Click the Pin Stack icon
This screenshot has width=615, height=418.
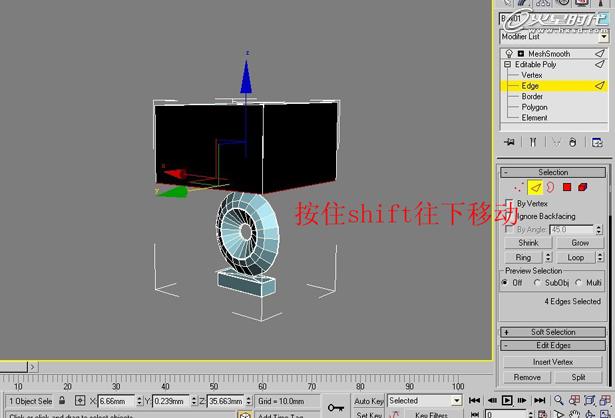point(509,143)
